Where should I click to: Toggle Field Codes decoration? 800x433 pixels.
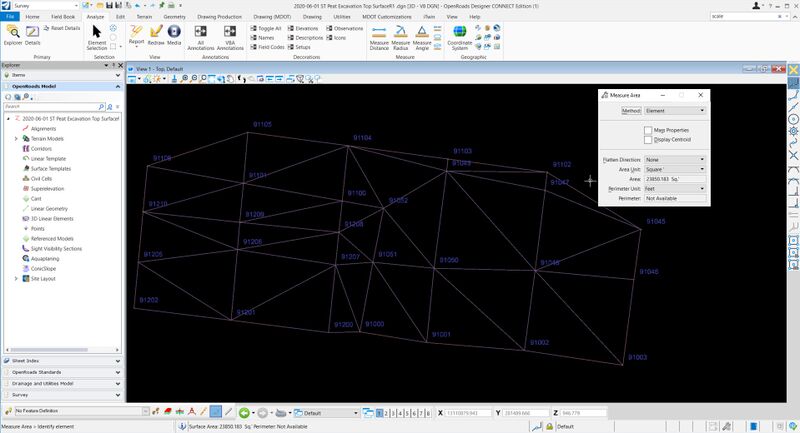coord(267,47)
